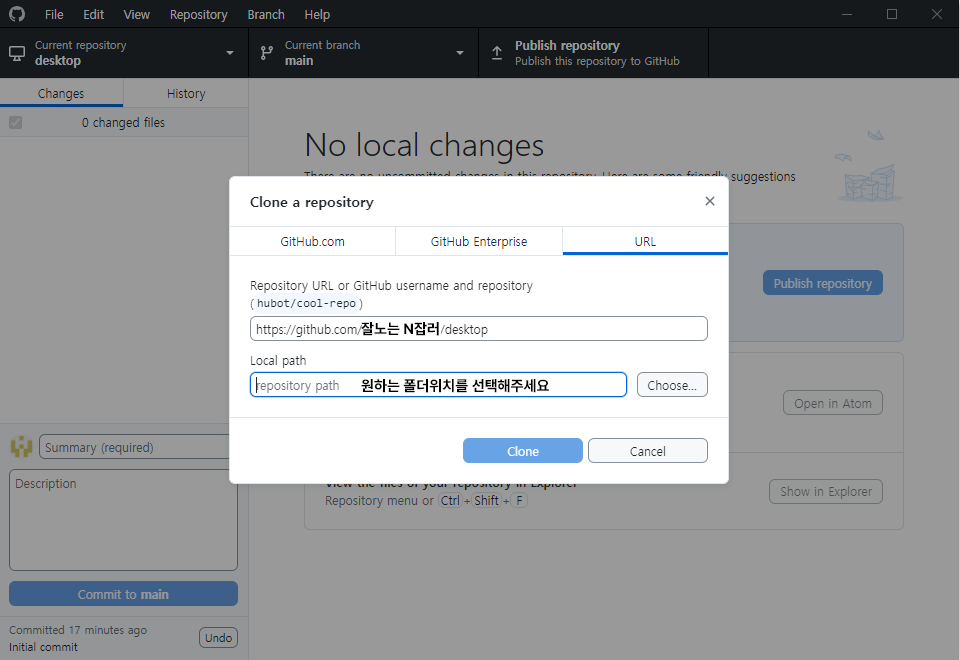
Task: Click the 'Committed 17 minutes ago' text
Action: (78, 630)
